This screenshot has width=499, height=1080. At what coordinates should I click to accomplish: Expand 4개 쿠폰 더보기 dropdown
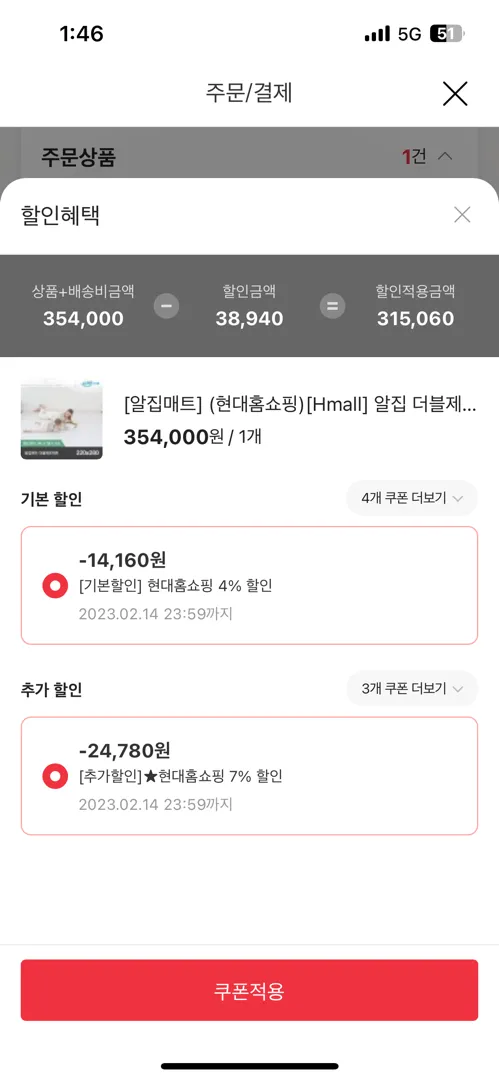pyautogui.click(x=411, y=498)
